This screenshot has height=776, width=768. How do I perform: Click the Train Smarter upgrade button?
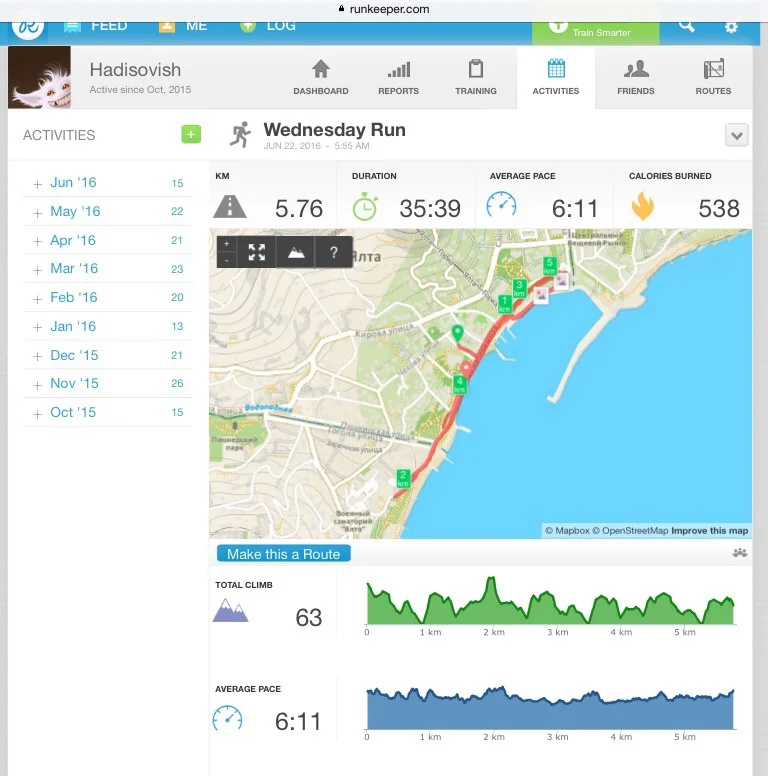click(x=595, y=33)
